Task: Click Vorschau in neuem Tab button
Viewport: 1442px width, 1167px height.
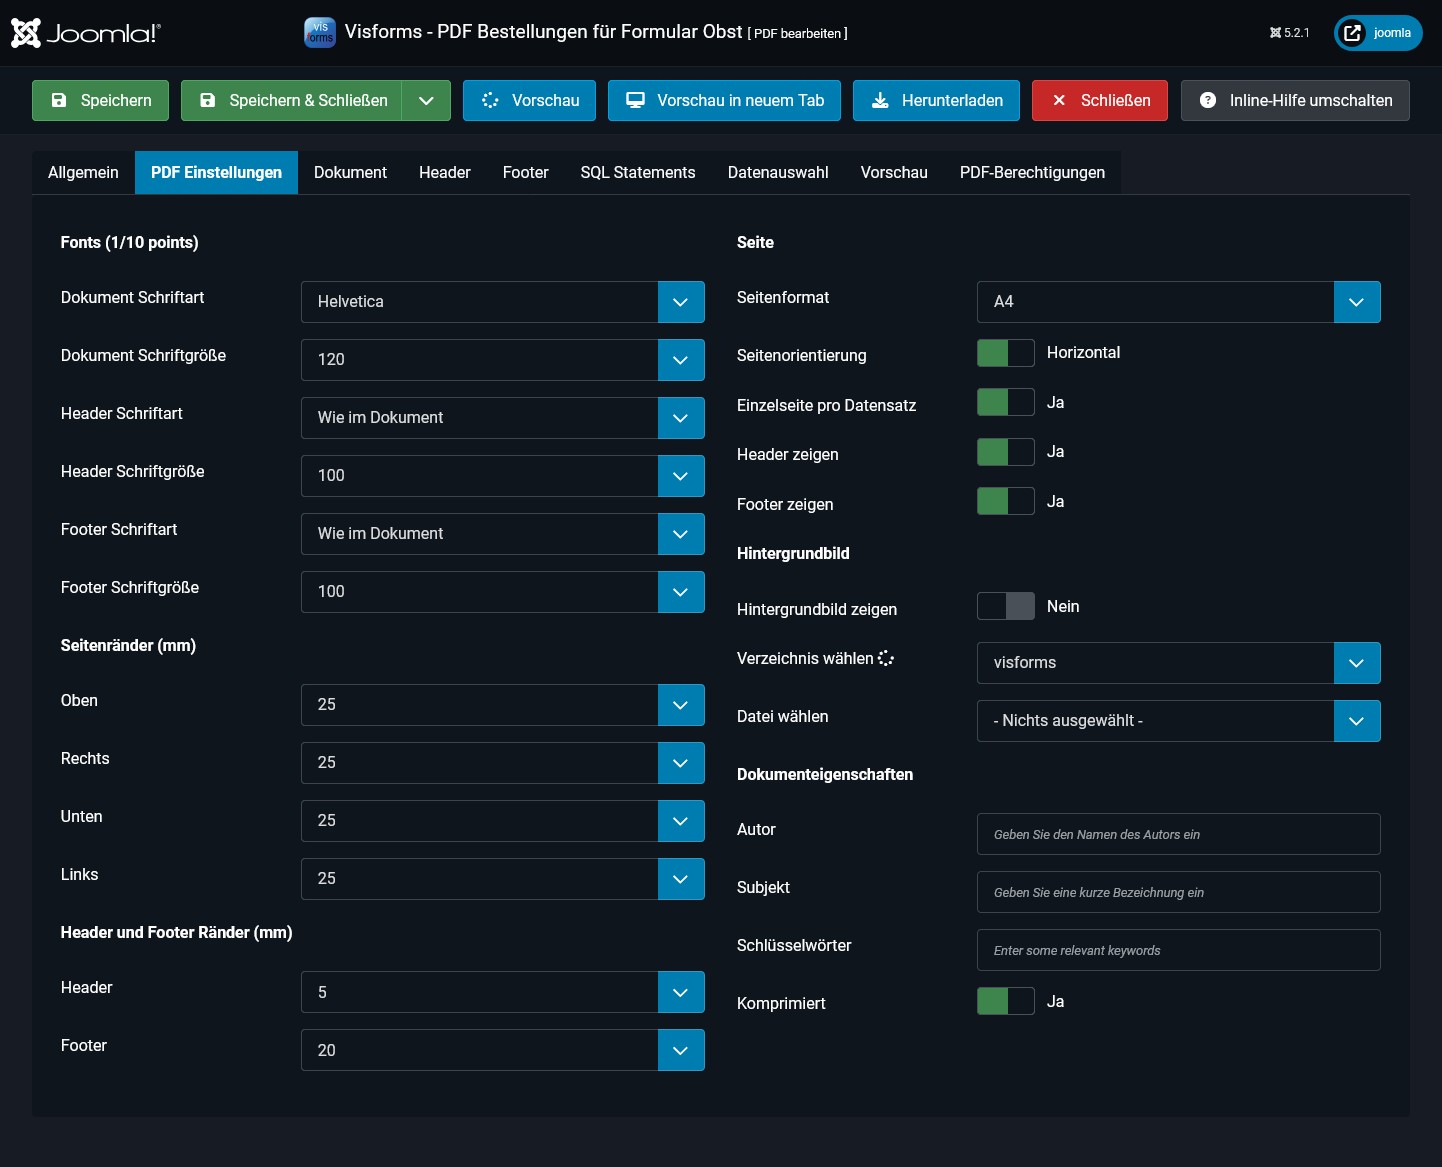Action: (724, 101)
